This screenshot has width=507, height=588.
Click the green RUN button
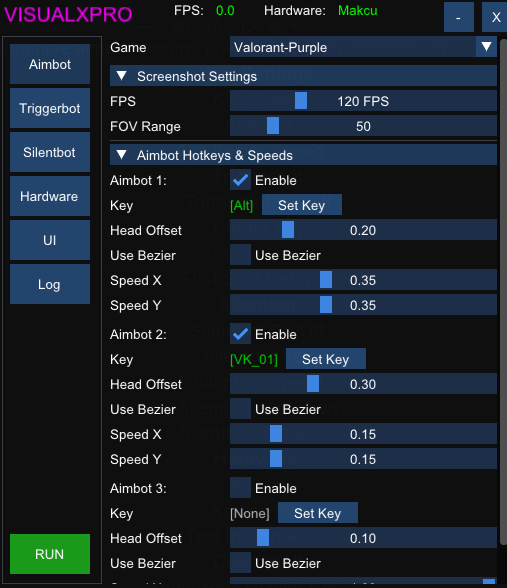[50, 554]
